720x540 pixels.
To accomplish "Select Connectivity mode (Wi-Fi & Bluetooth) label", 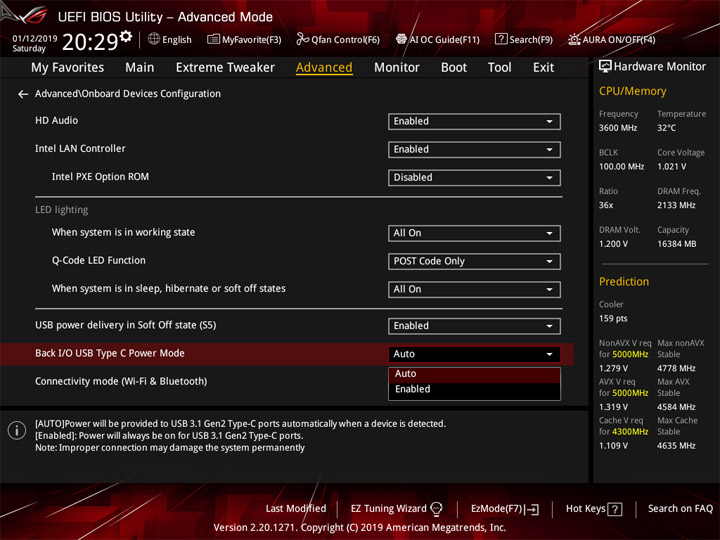I will [x=121, y=381].
